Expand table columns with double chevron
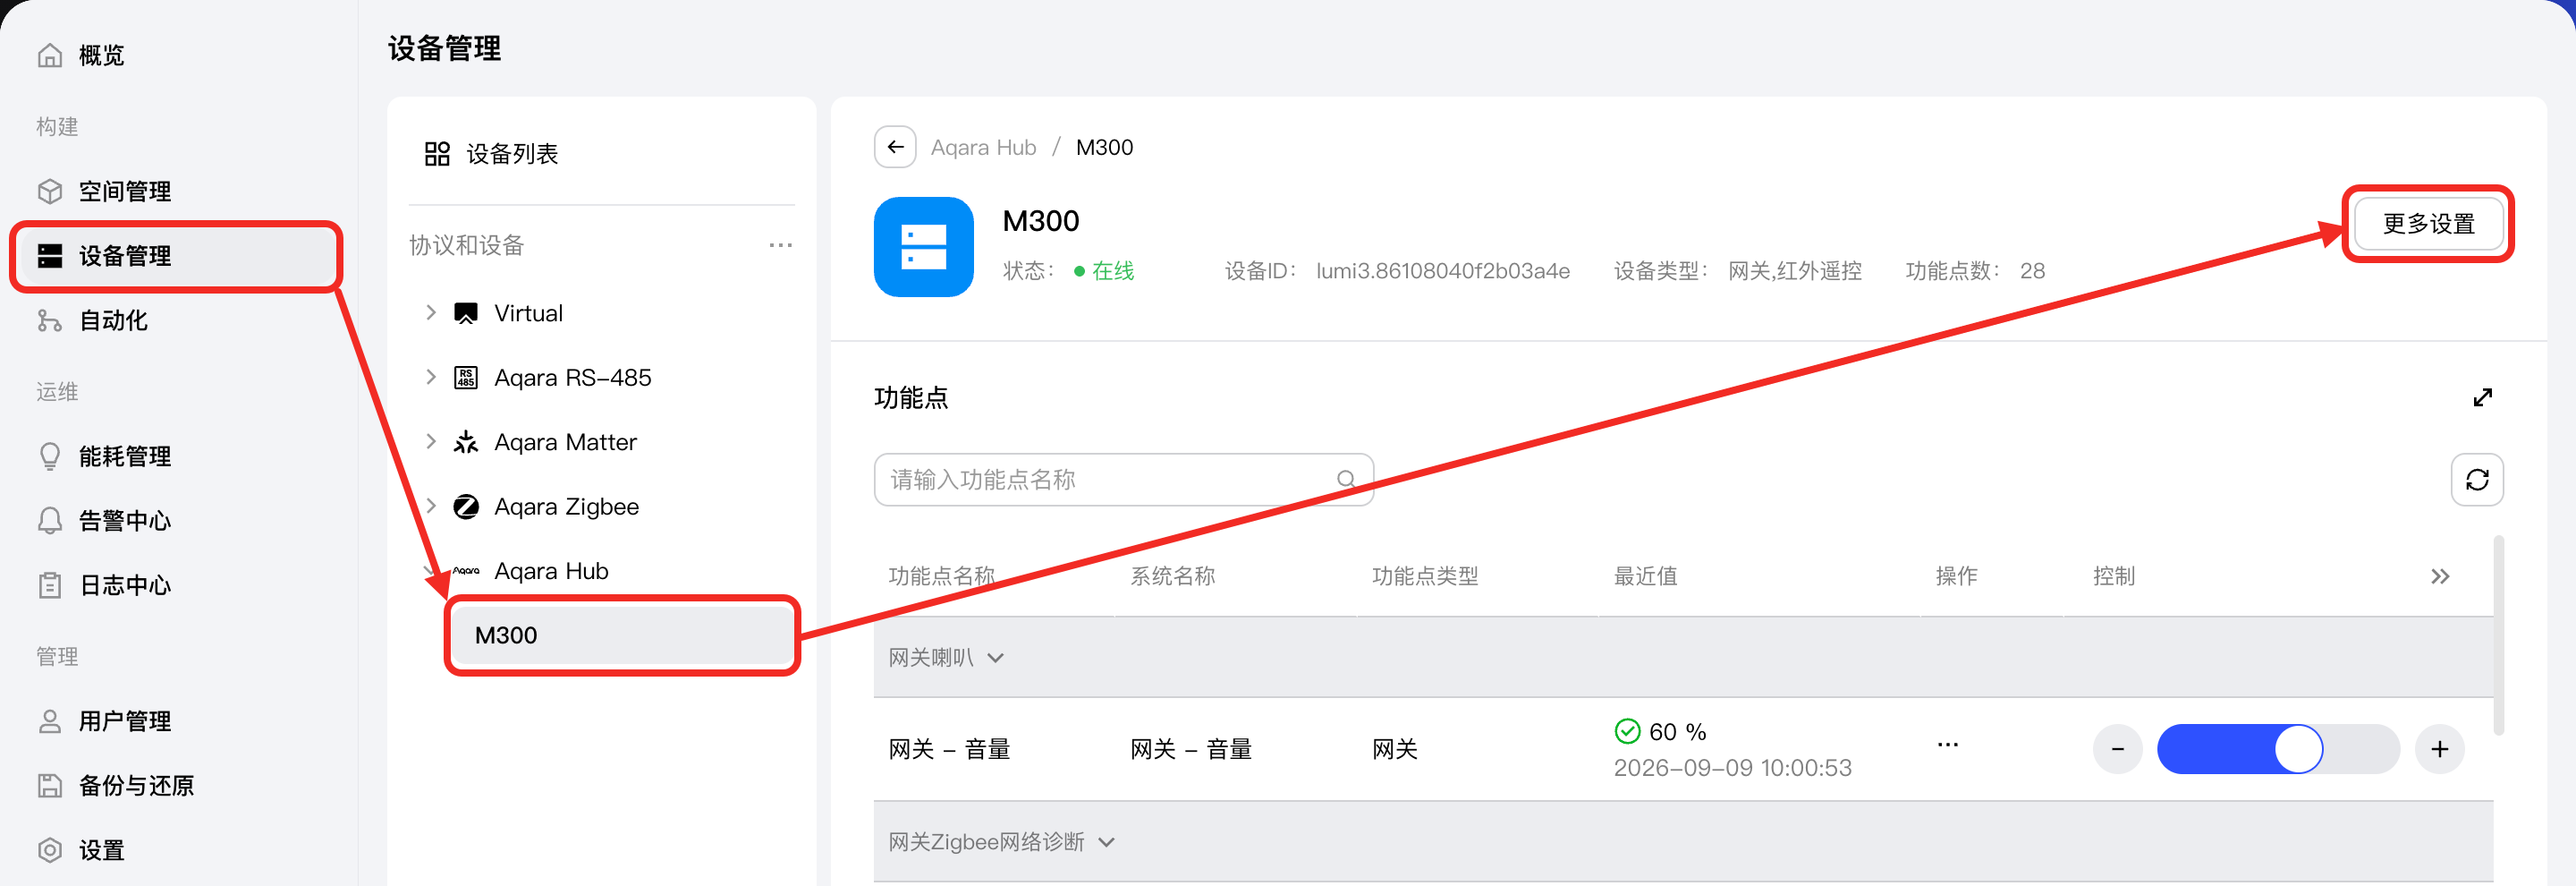 (x=2440, y=576)
